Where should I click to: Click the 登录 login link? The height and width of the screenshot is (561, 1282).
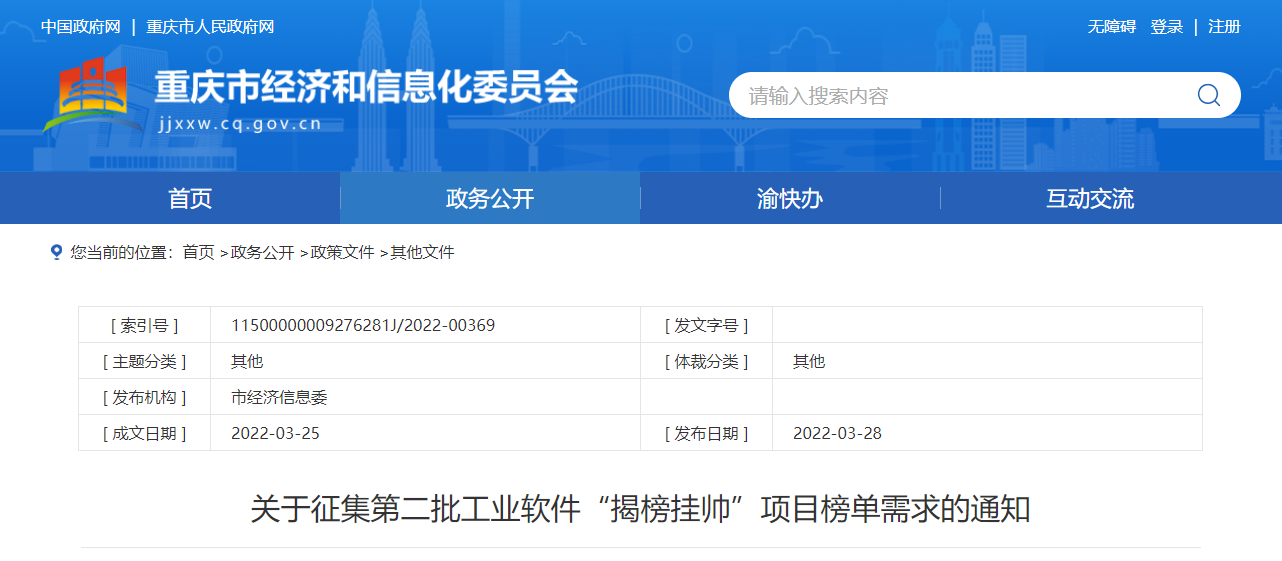(x=1167, y=27)
